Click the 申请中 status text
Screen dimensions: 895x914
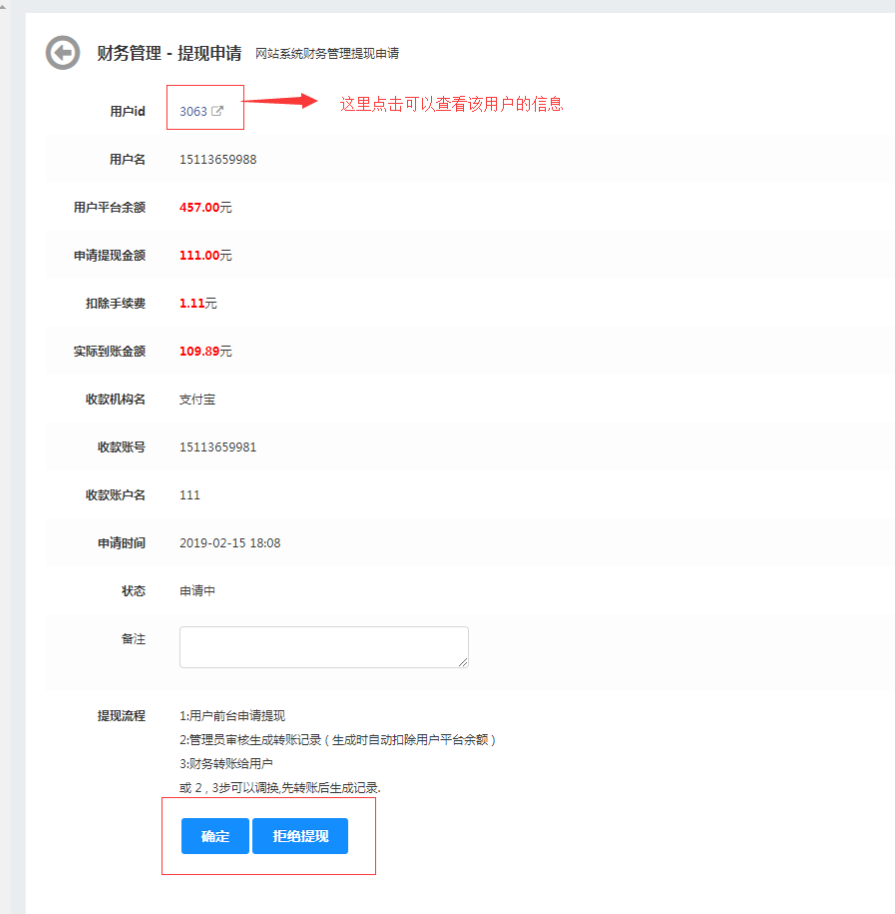198,591
